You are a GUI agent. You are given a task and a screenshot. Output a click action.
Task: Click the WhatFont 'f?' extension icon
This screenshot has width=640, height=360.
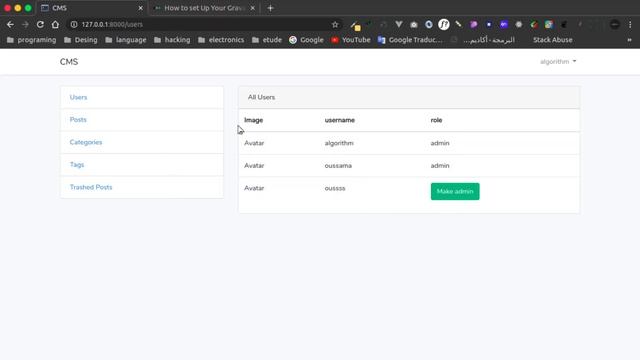[444, 24]
